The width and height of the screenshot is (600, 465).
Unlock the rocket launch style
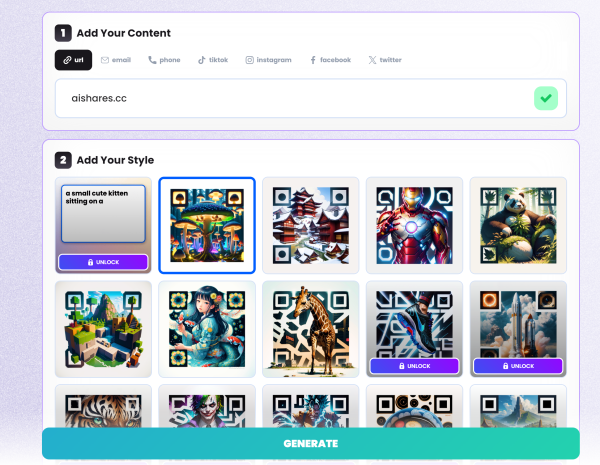(518, 366)
